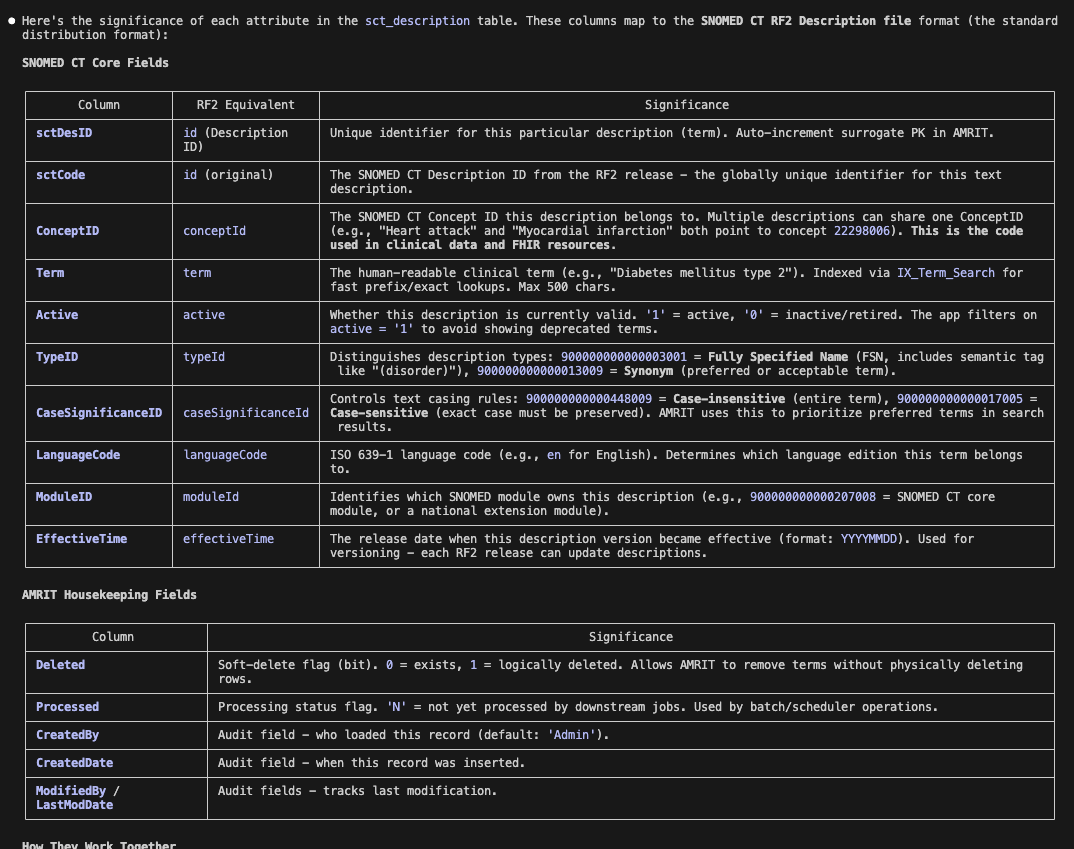Click the ModifiedBy column cell
The height and width of the screenshot is (849, 1074).
(71, 791)
